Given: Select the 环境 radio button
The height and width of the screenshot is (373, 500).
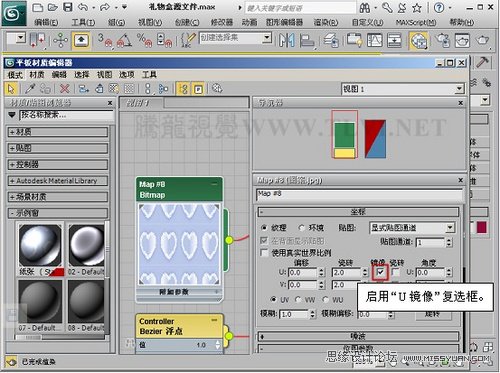Looking at the screenshot, I should 302,228.
